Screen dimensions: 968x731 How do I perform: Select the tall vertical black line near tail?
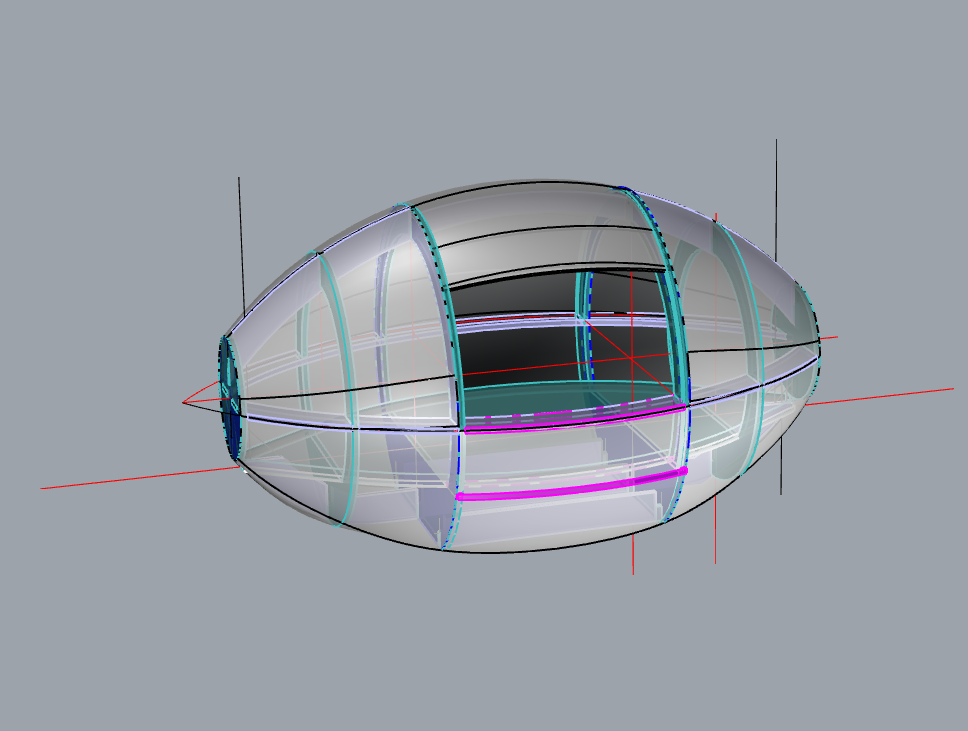pyautogui.click(x=777, y=200)
